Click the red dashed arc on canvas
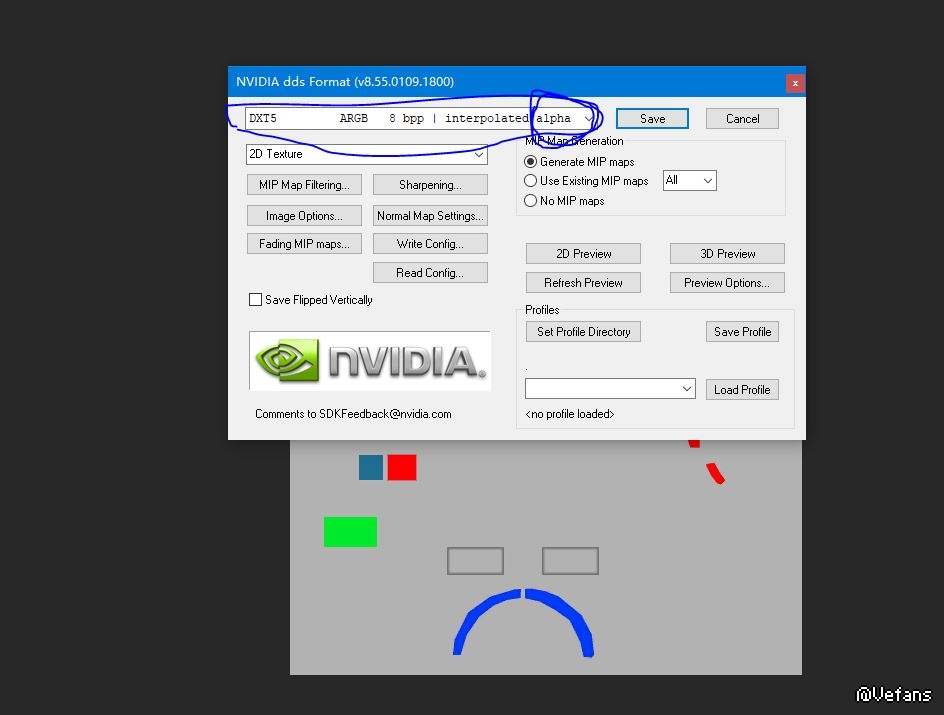 (x=715, y=472)
